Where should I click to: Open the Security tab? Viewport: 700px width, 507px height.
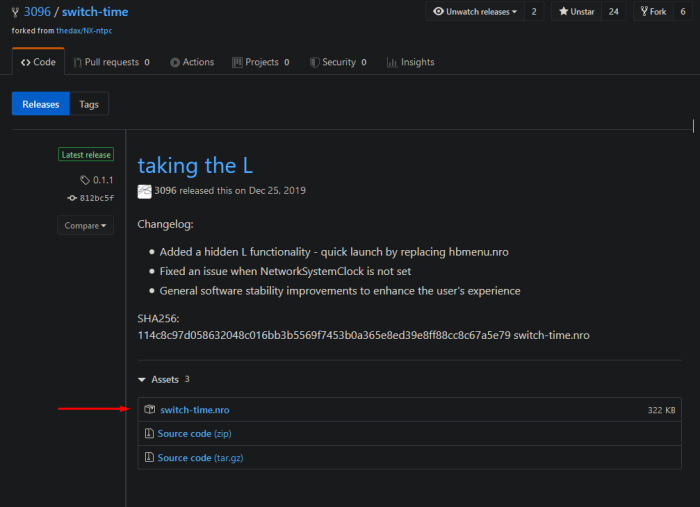[x=338, y=62]
